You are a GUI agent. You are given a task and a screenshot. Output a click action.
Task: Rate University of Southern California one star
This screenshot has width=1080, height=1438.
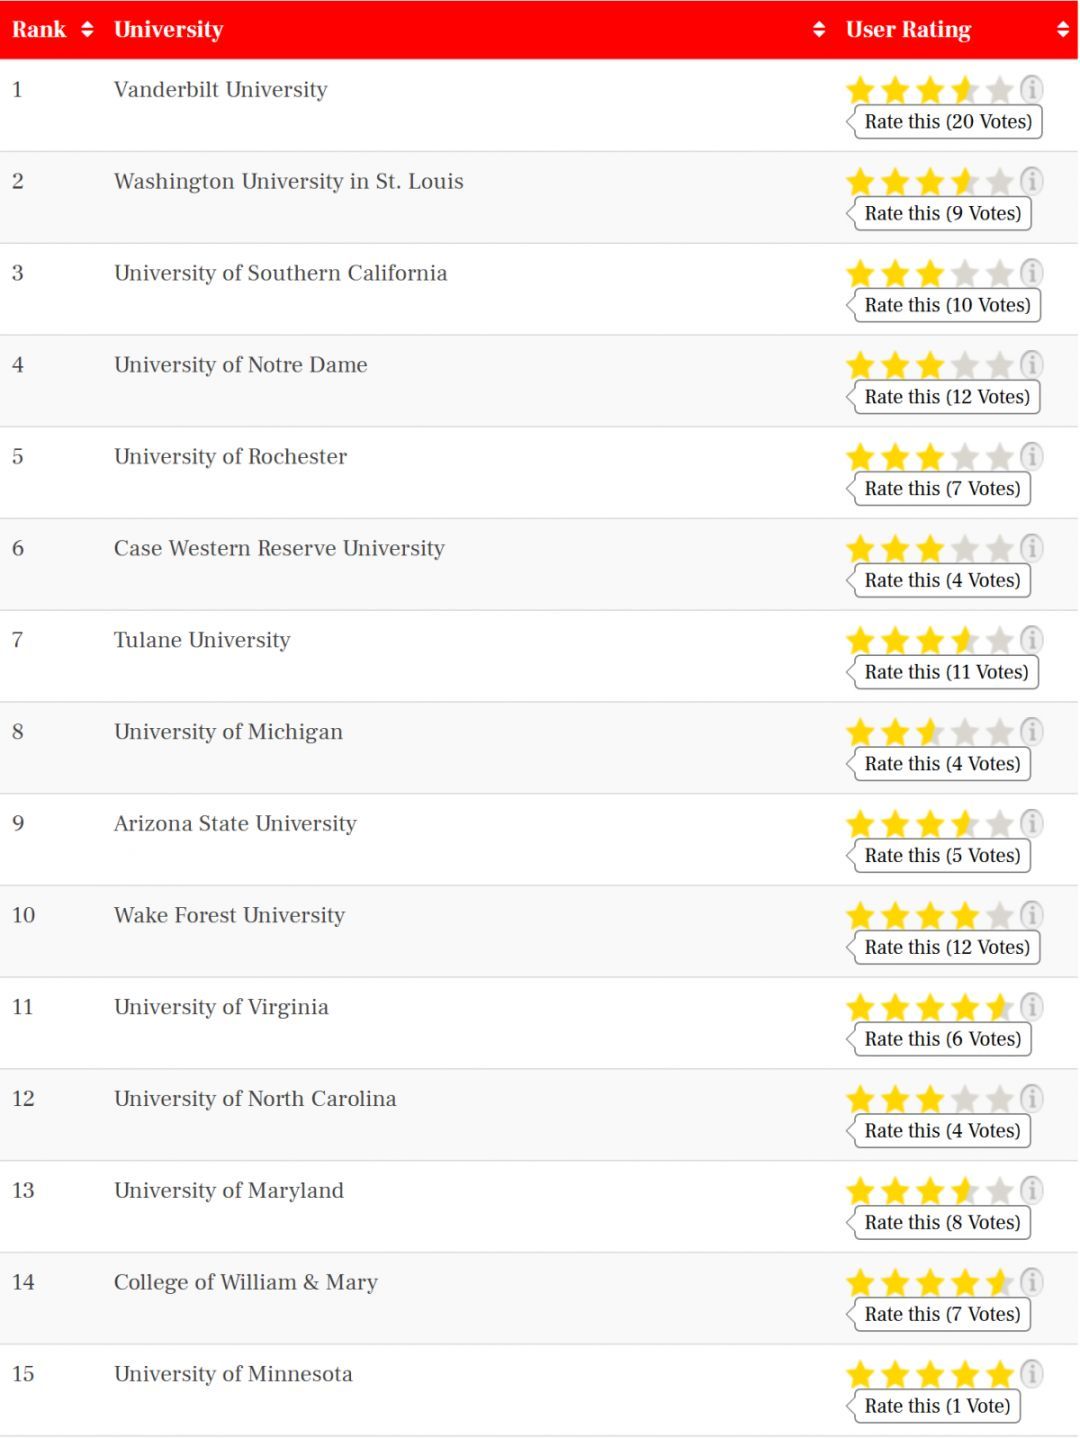tap(860, 273)
